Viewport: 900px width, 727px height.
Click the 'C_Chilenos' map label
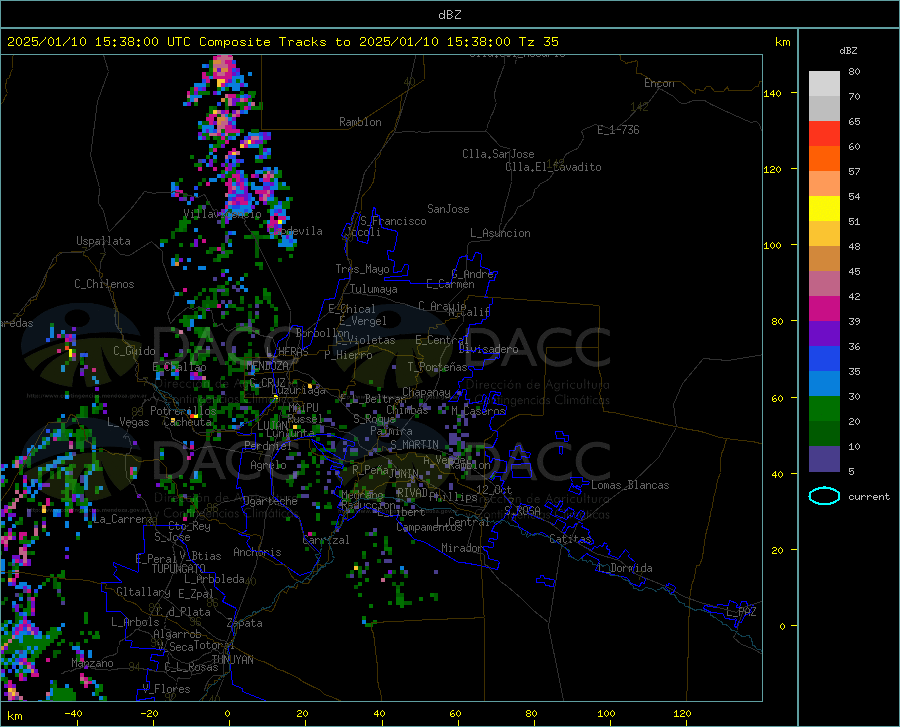pyautogui.click(x=104, y=284)
